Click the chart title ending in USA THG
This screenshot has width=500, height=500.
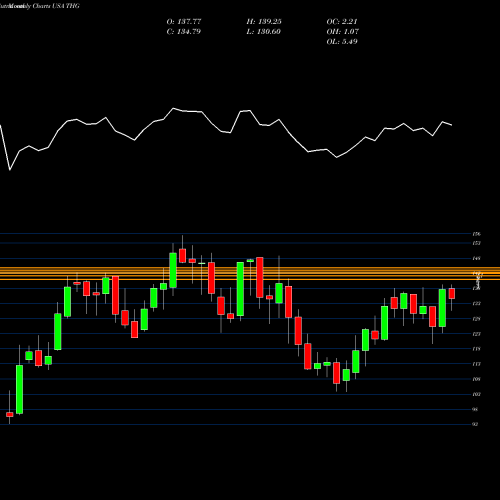coord(40,6)
